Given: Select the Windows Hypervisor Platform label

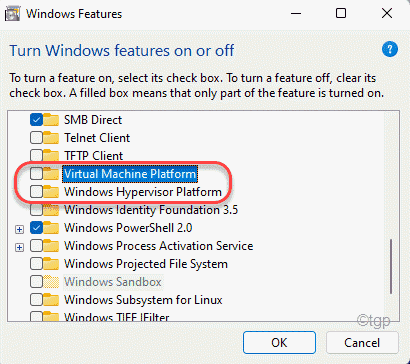Looking at the screenshot, I should (x=143, y=192).
